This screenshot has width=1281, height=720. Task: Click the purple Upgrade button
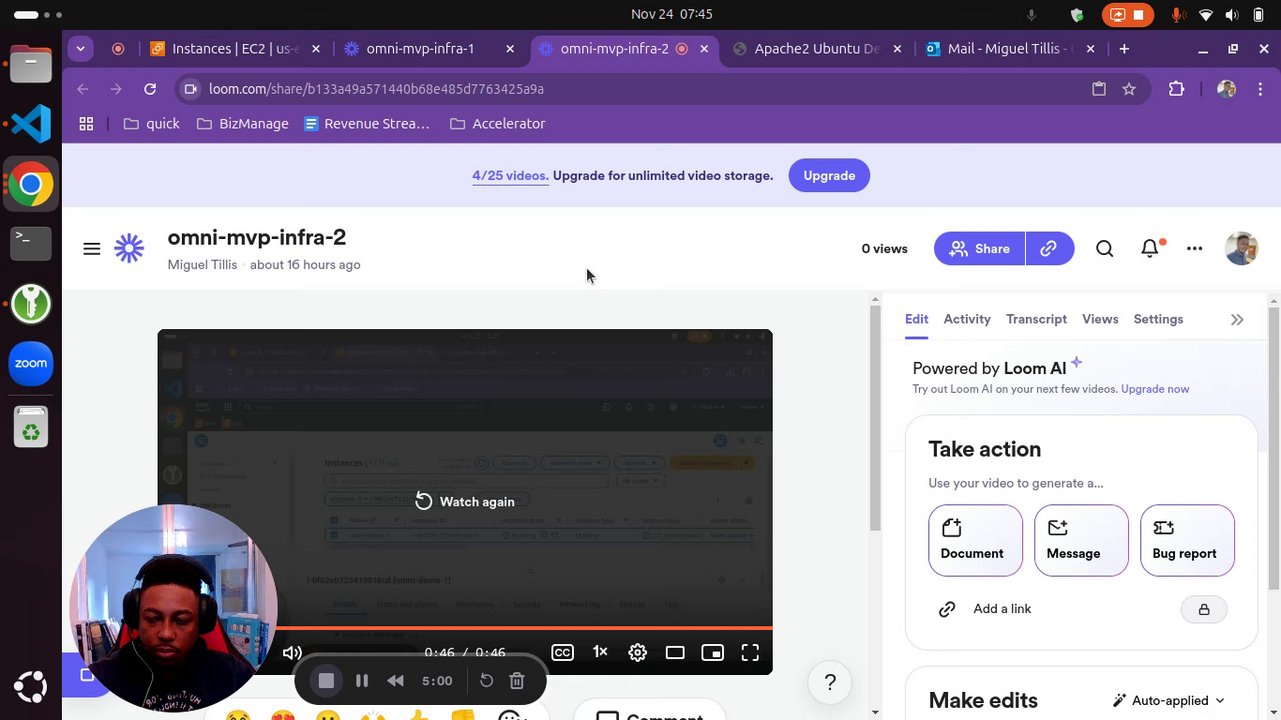click(829, 176)
